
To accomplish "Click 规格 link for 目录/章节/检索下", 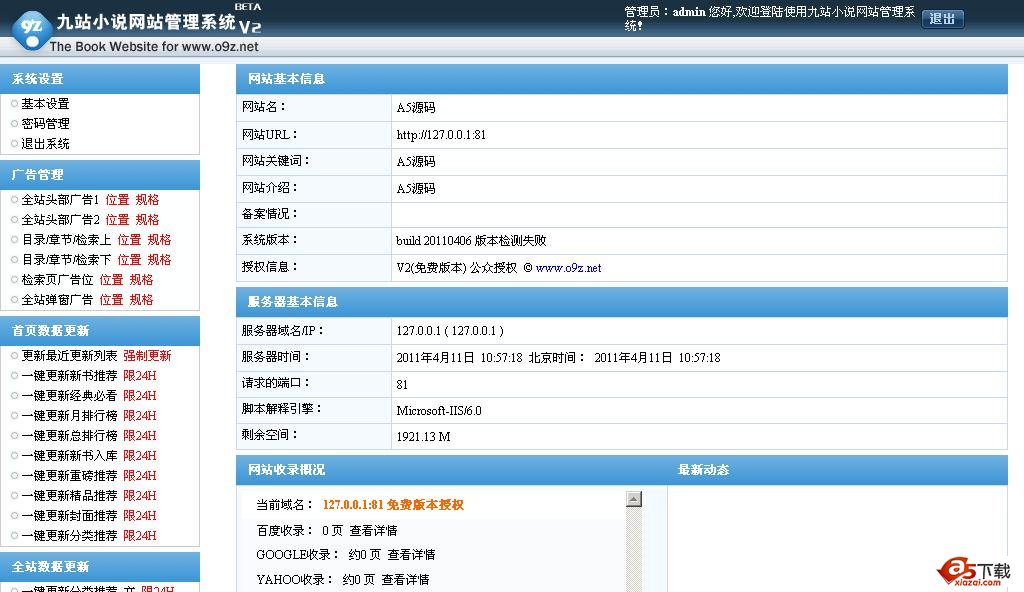I will pyautogui.click(x=159, y=260).
